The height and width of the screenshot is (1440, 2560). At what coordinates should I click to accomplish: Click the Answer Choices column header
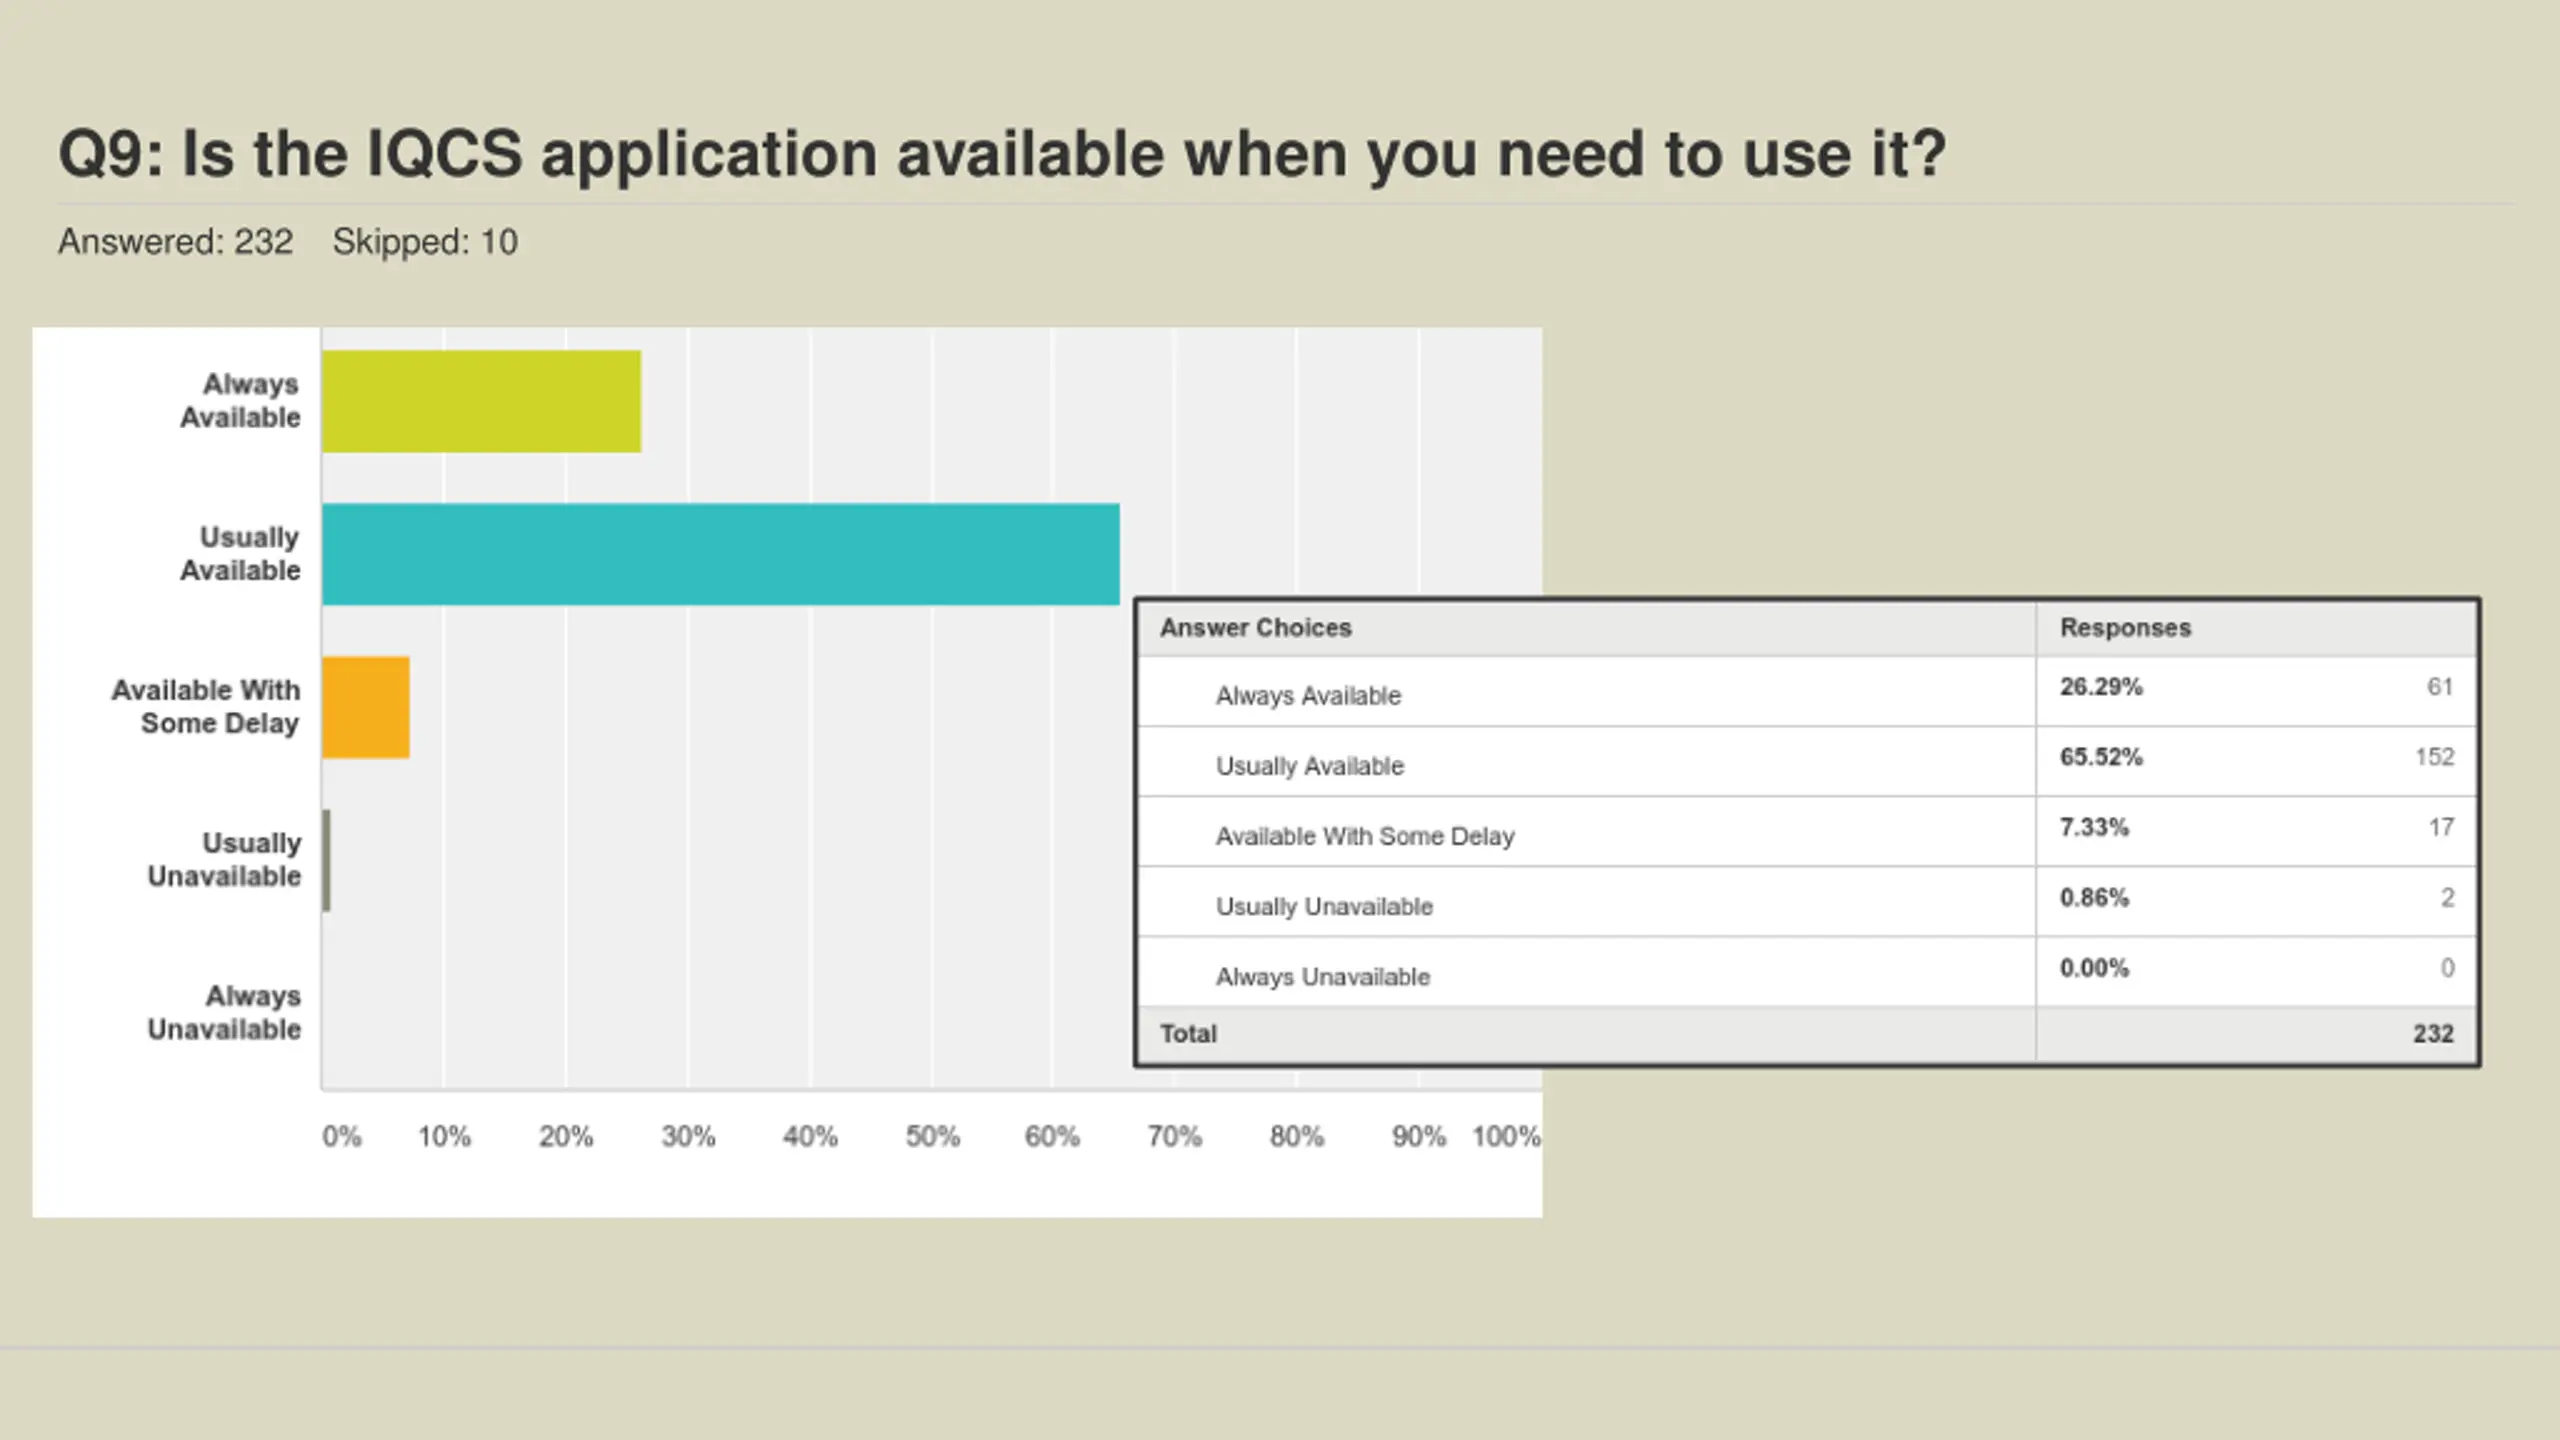(1255, 628)
